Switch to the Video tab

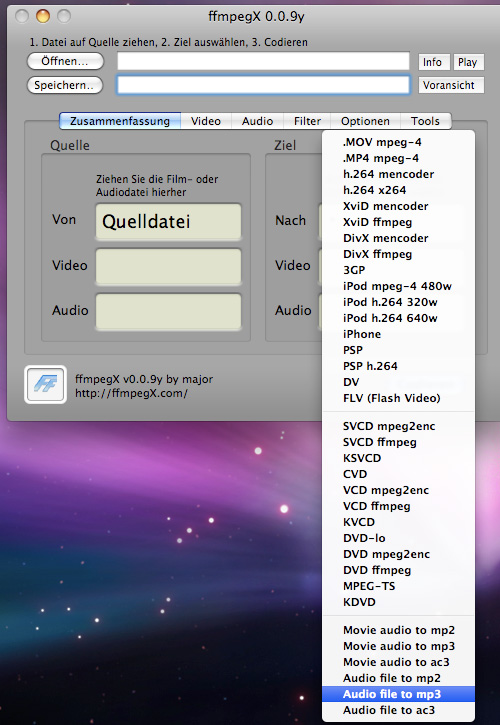[206, 121]
